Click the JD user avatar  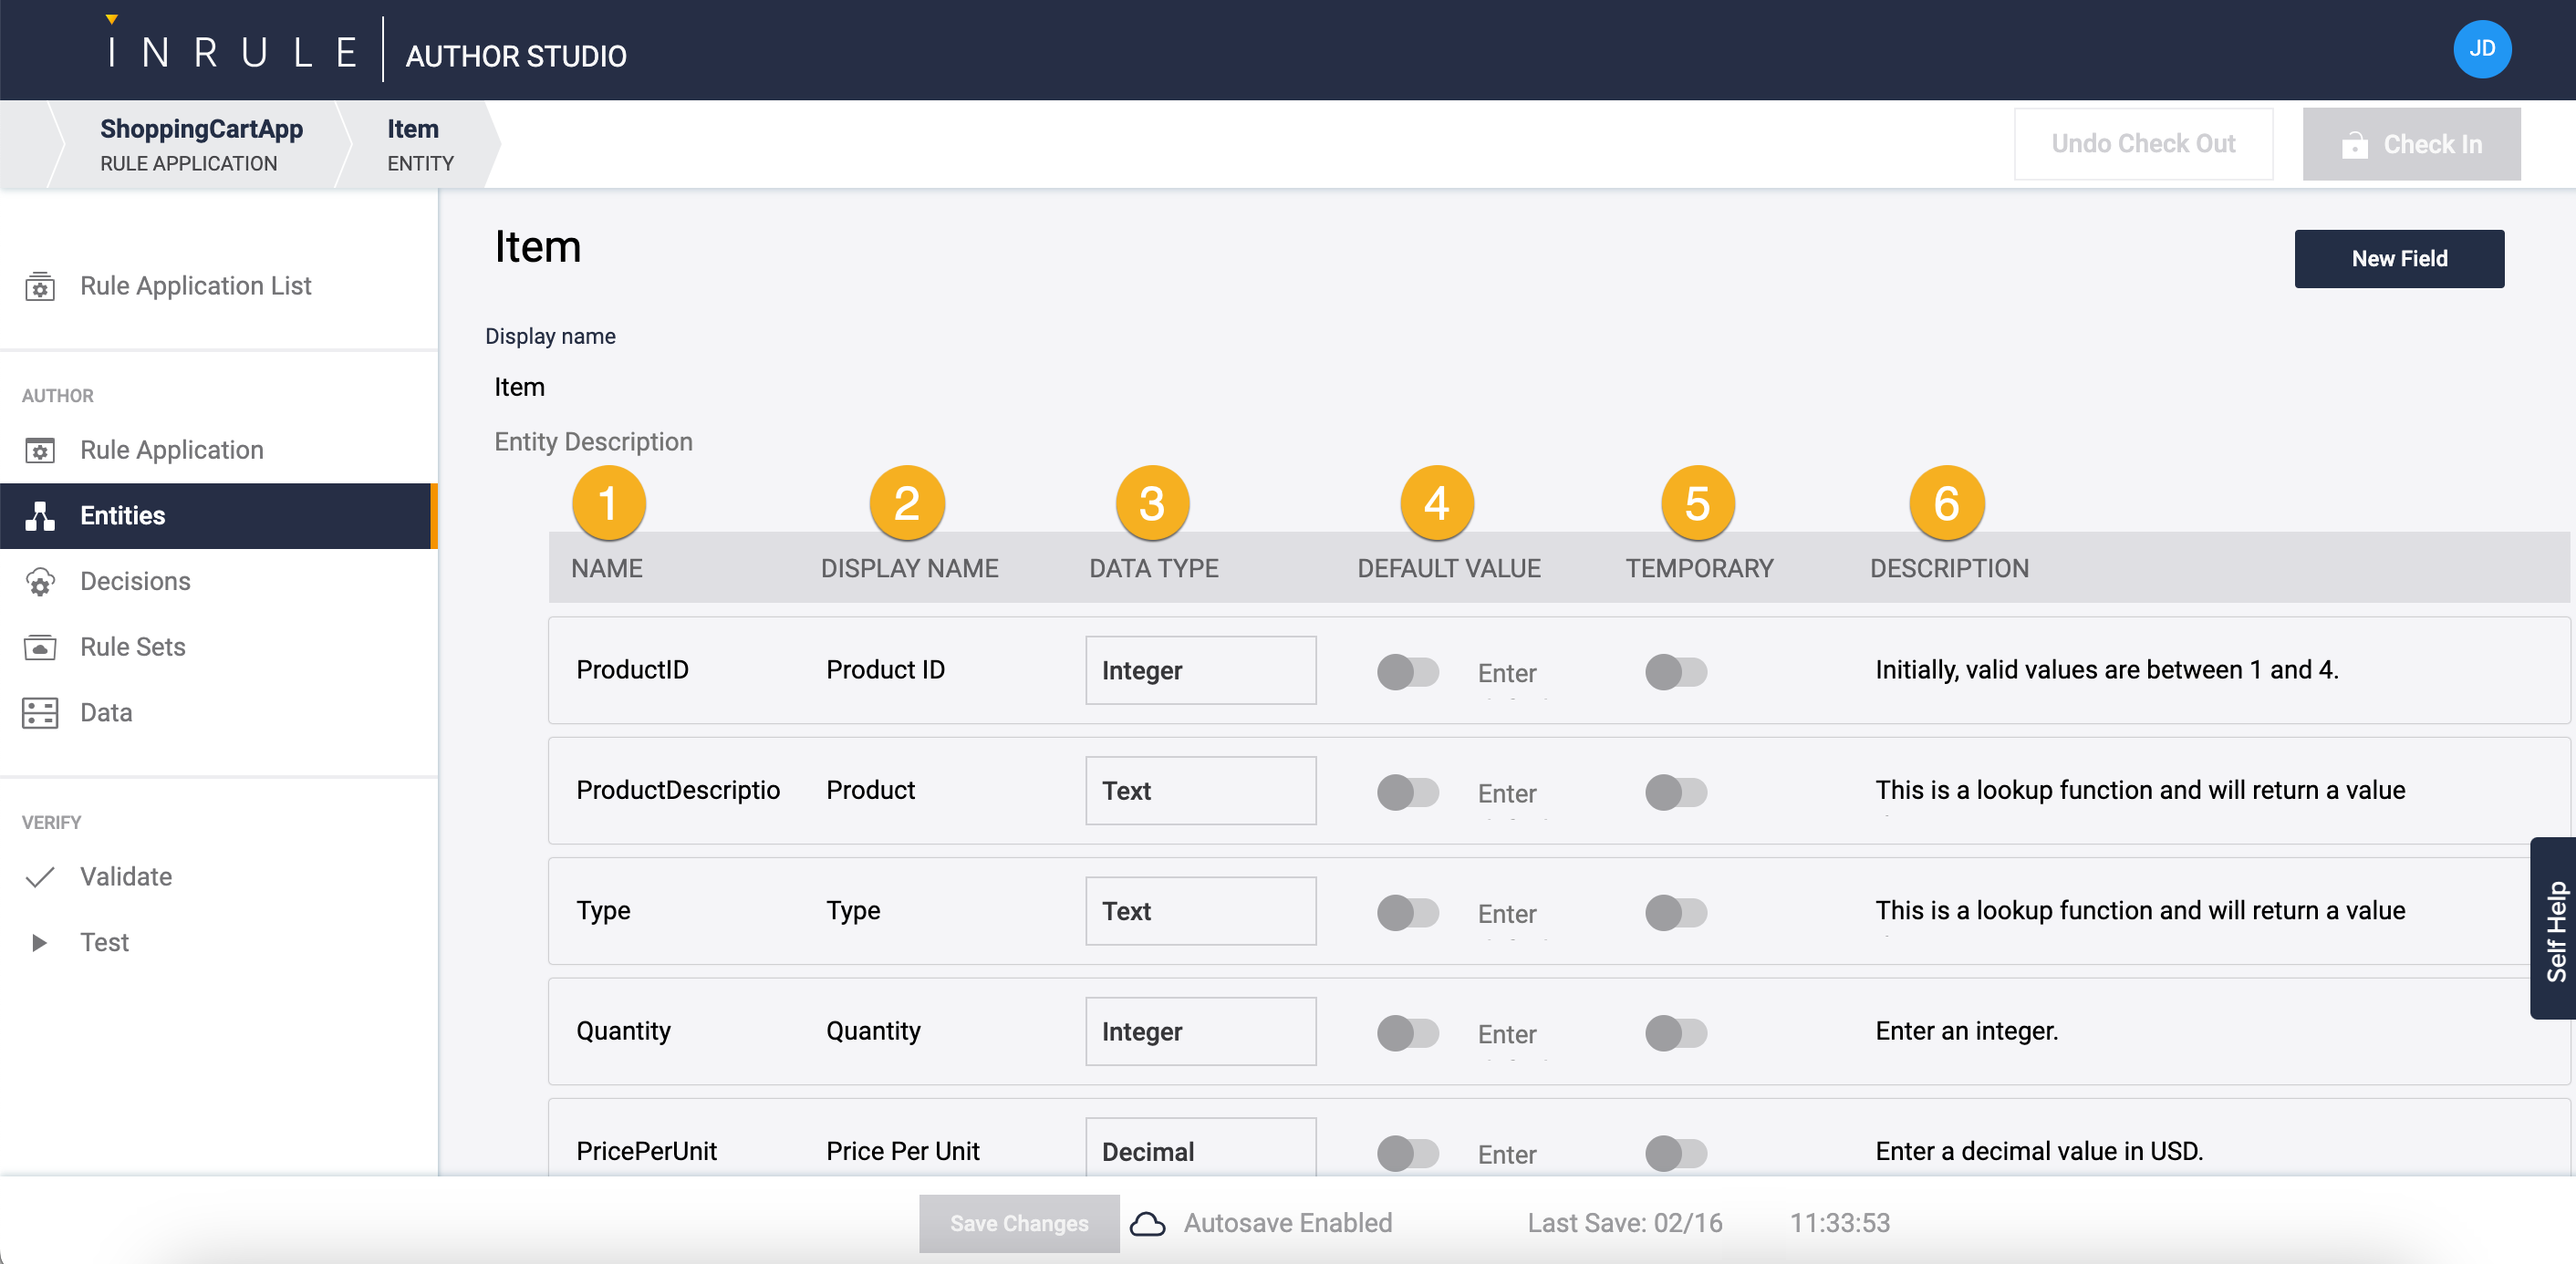click(2481, 49)
